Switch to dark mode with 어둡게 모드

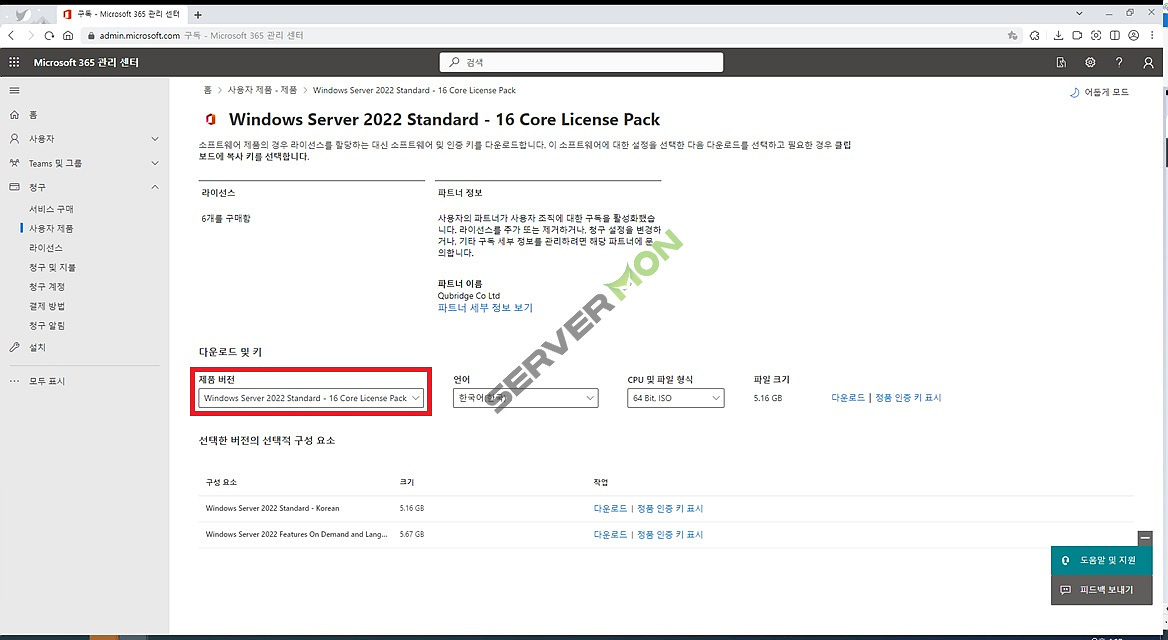(x=1099, y=92)
